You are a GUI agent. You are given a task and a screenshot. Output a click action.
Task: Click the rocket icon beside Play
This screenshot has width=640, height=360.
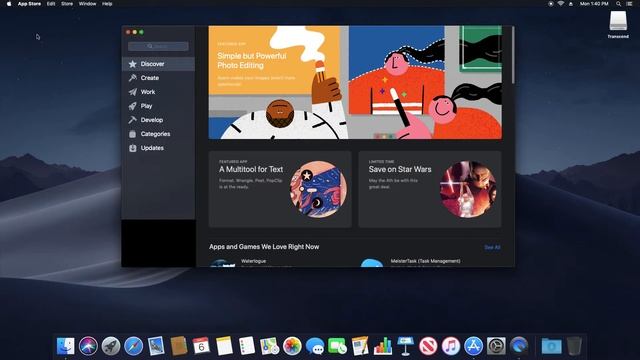pos(132,106)
